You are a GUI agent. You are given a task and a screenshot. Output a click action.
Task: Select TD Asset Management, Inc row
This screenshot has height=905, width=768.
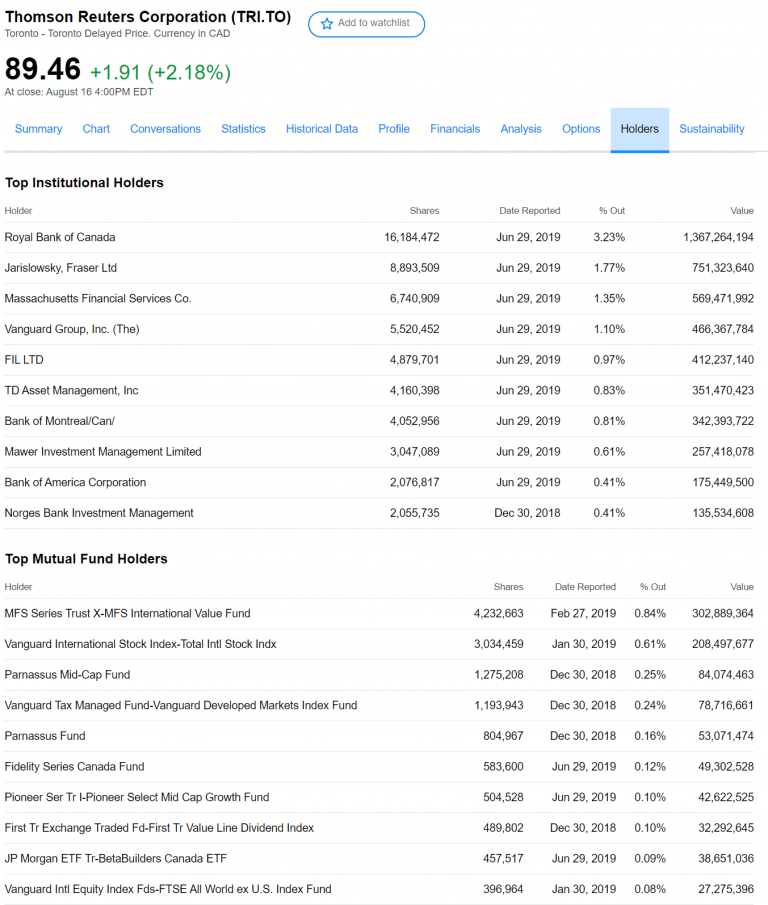(379, 390)
